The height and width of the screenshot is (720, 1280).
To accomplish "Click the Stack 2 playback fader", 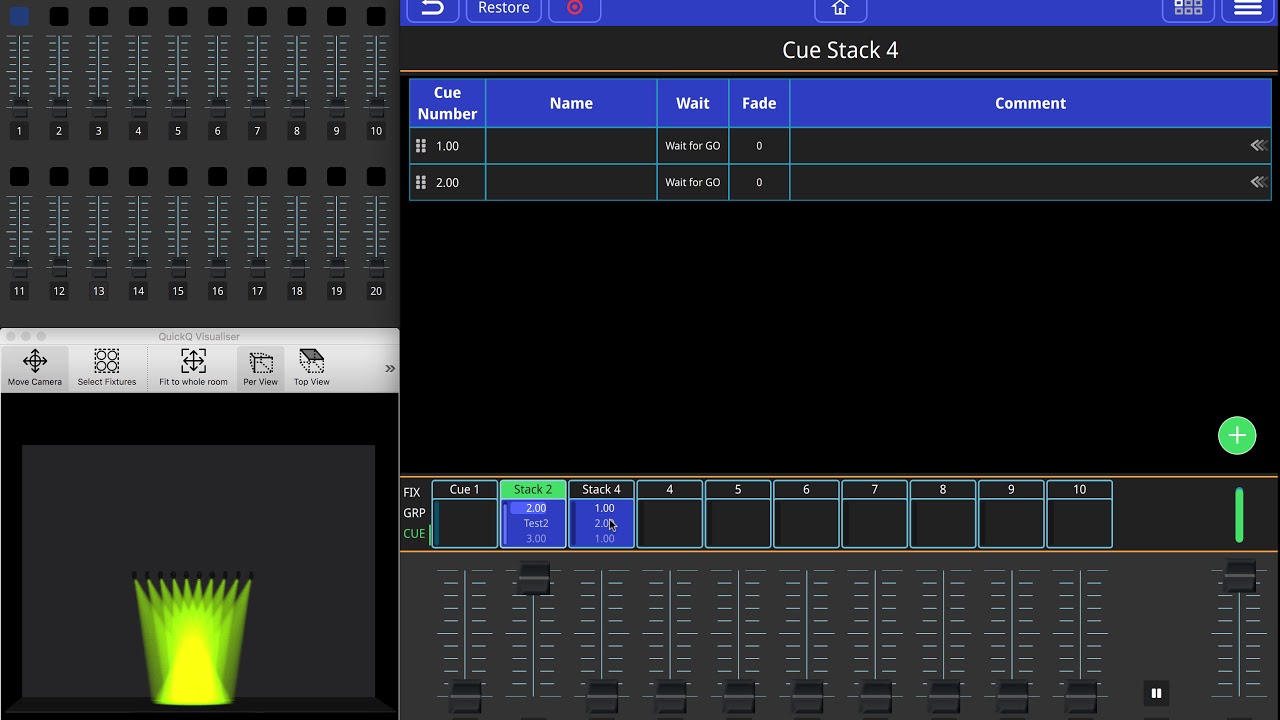I will point(533,577).
